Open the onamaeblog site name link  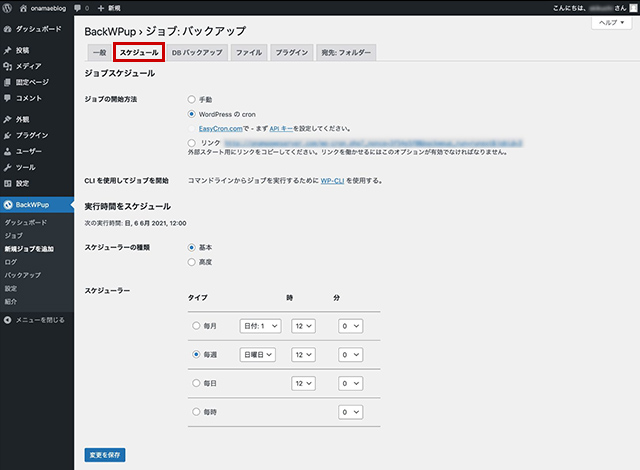tap(48, 8)
